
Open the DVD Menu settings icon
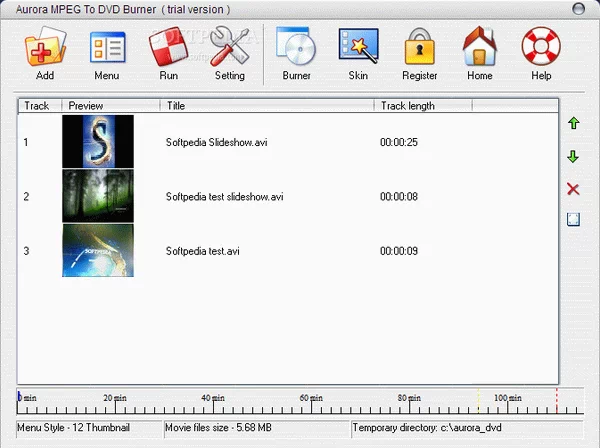pyautogui.click(x=107, y=48)
